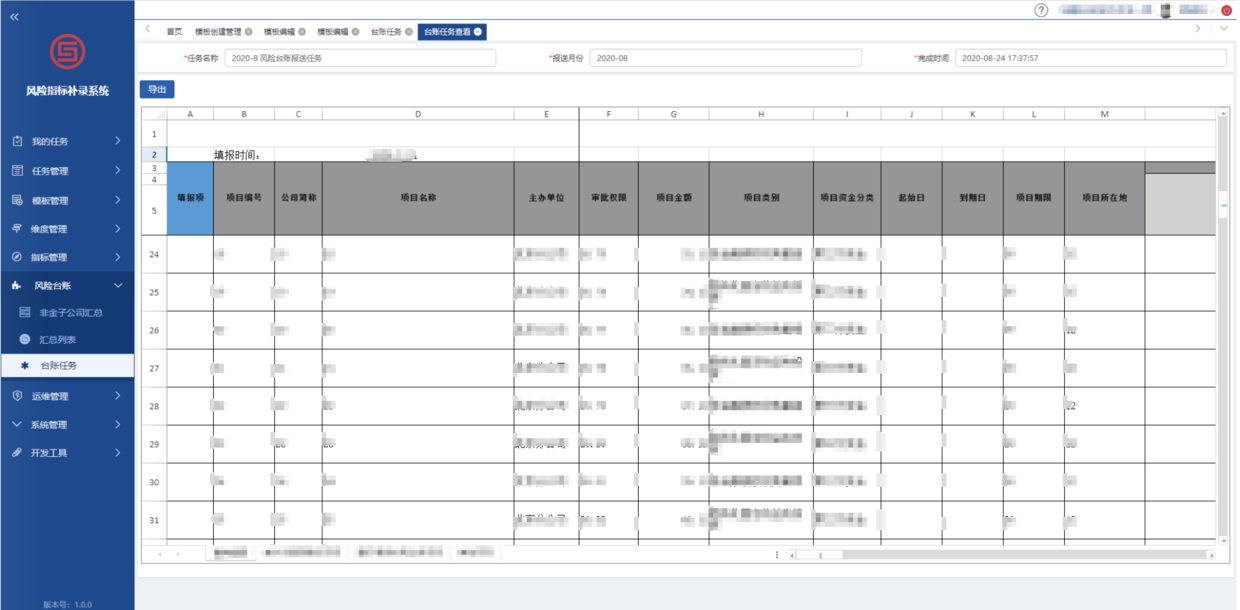Click the user avatar icon in header

[1164, 10]
